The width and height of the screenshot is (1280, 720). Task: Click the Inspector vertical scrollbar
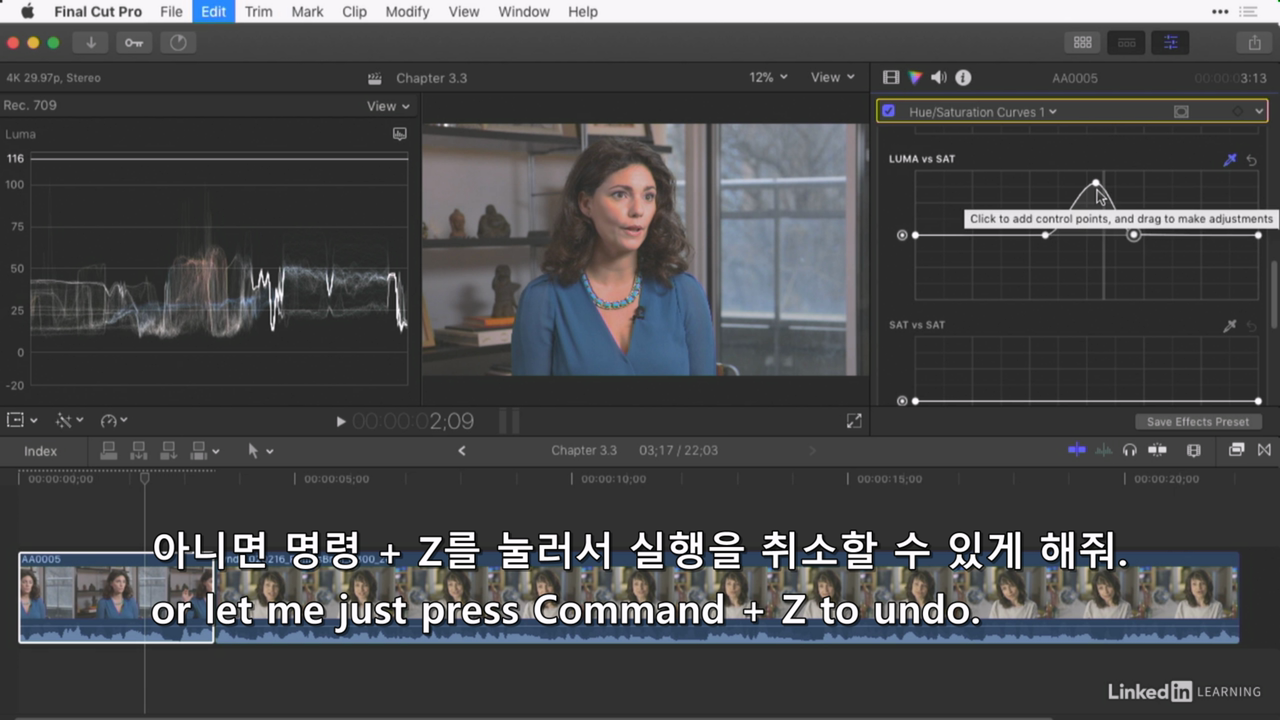(x=1273, y=295)
